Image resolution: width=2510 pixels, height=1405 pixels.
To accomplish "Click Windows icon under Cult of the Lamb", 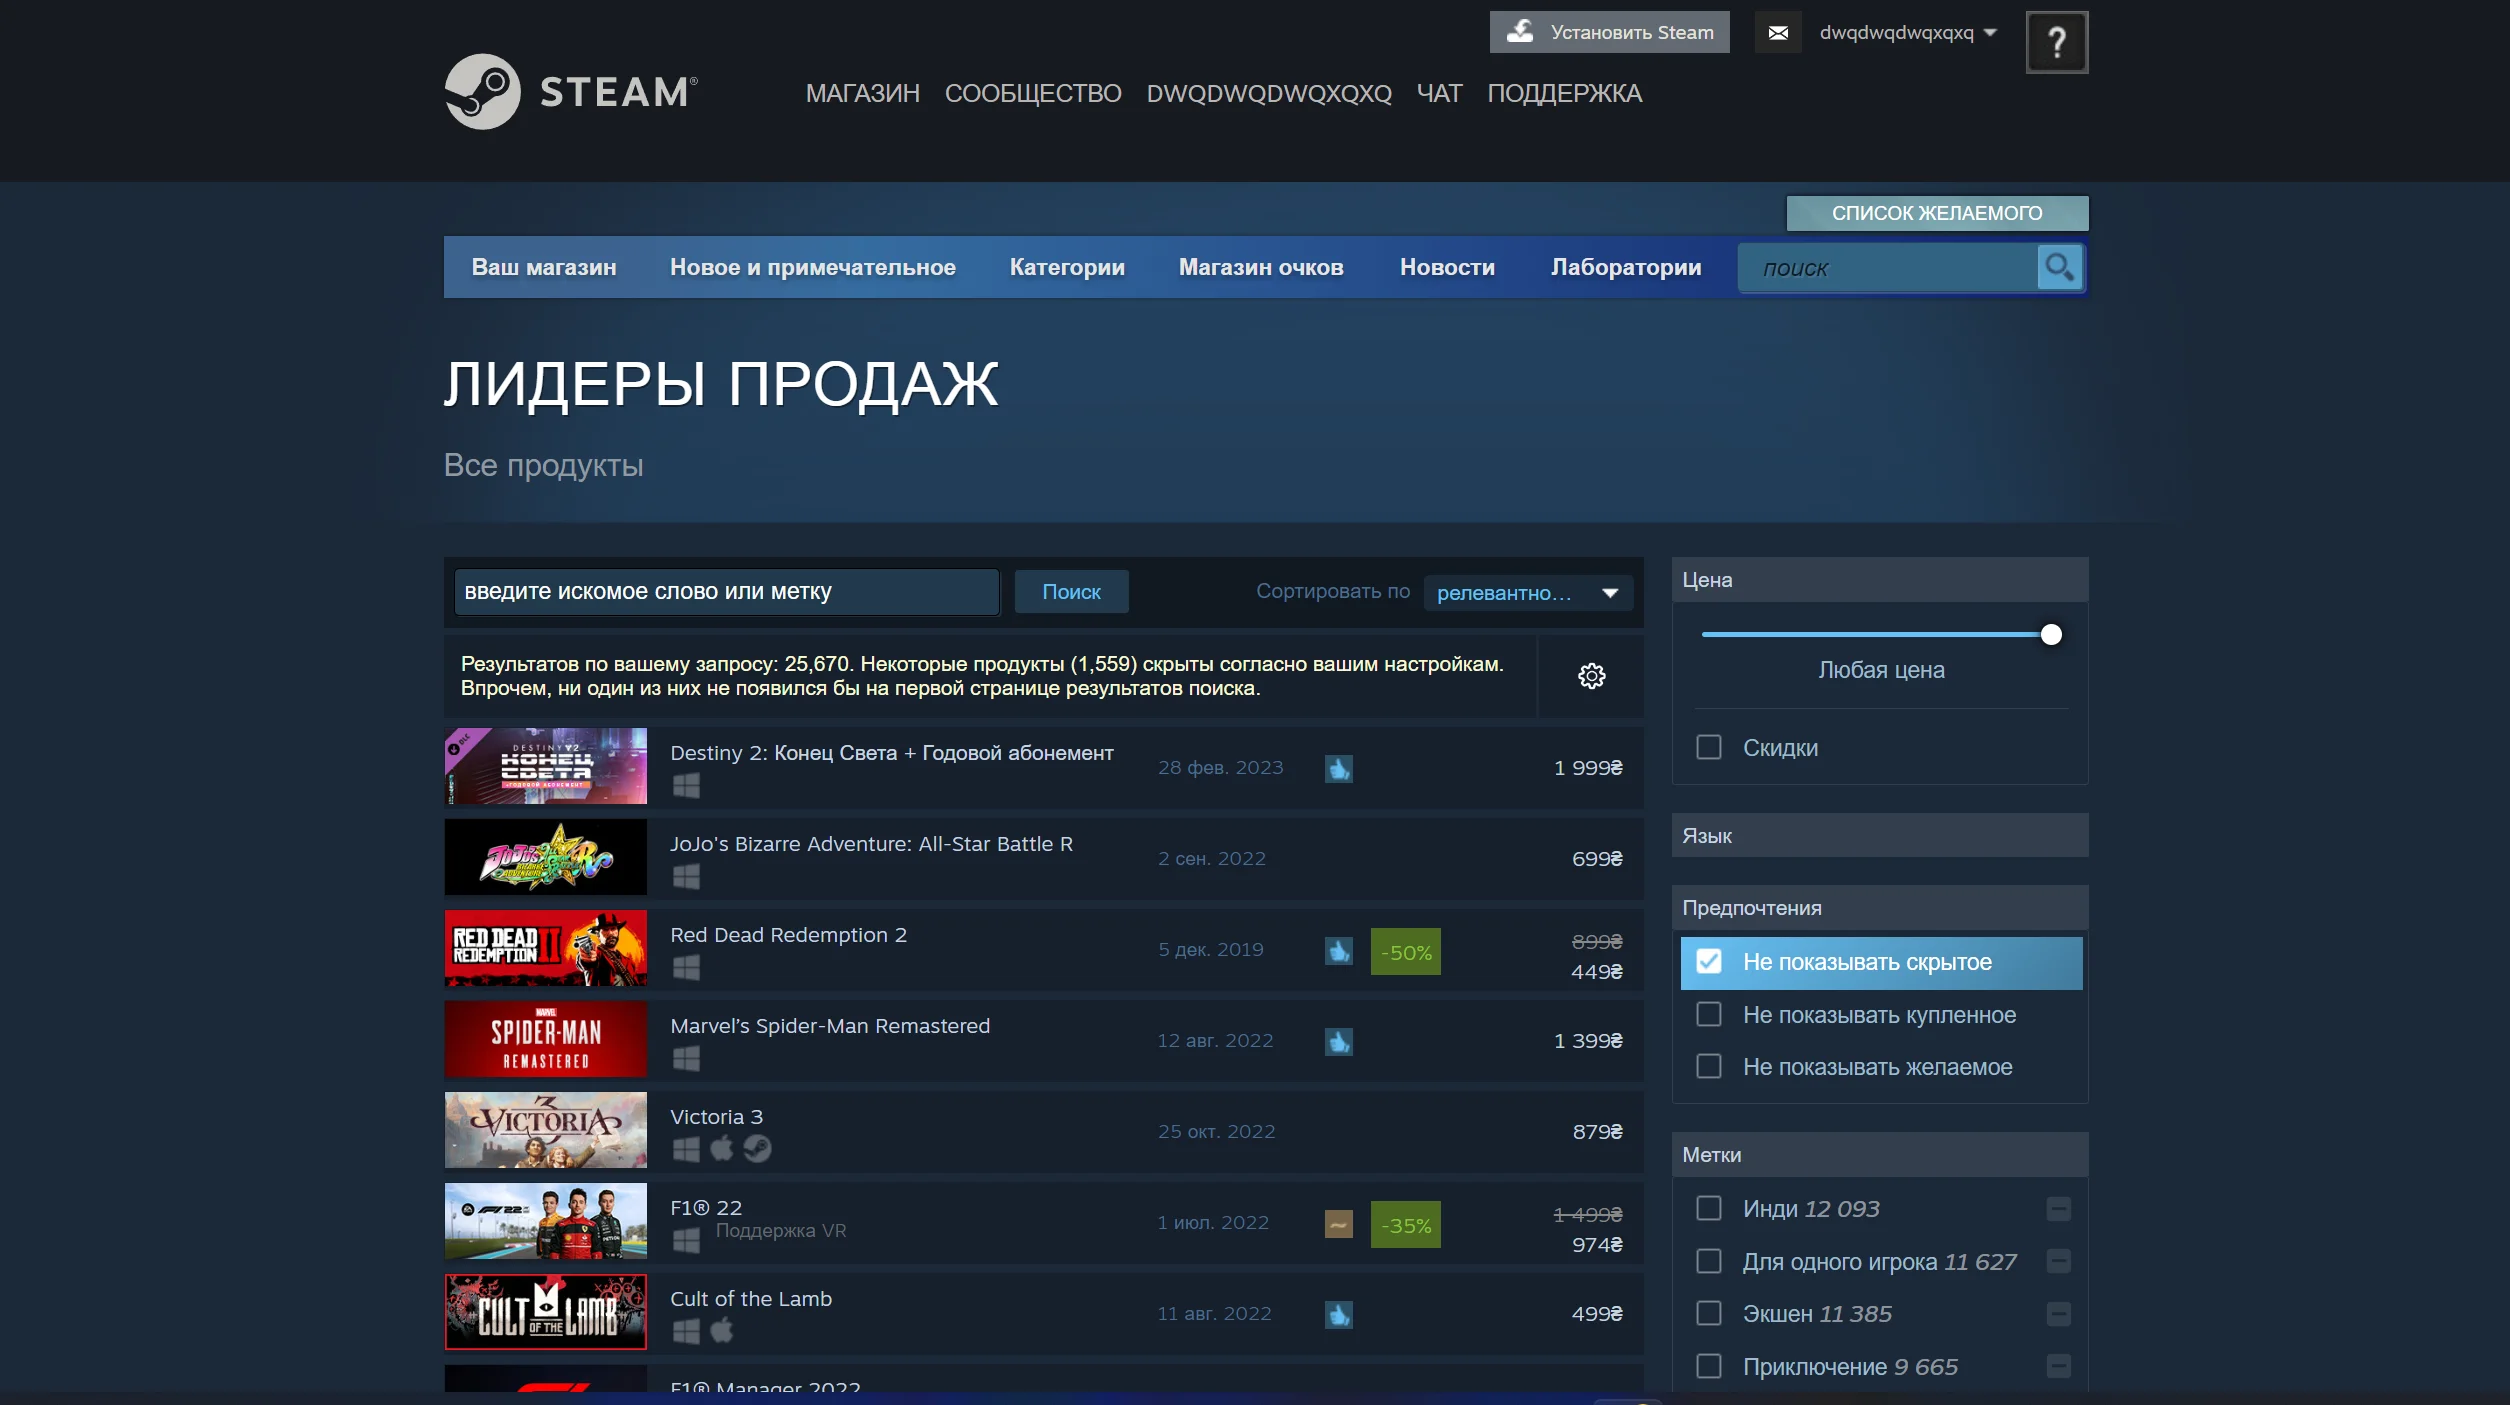I will pyautogui.click(x=686, y=1332).
